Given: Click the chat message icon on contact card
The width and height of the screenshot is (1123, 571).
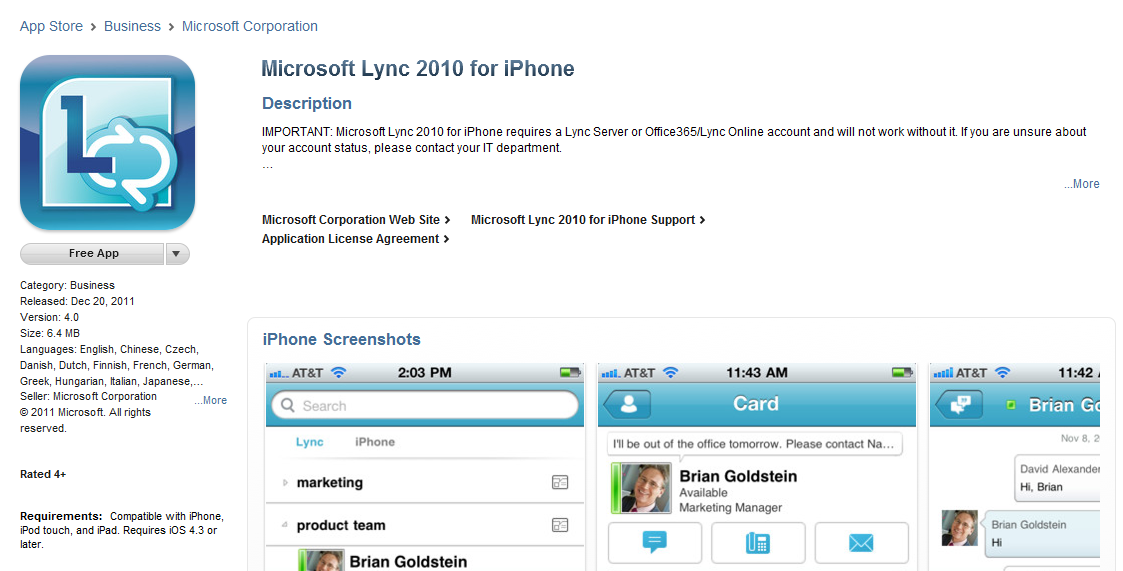Looking at the screenshot, I should click(655, 542).
